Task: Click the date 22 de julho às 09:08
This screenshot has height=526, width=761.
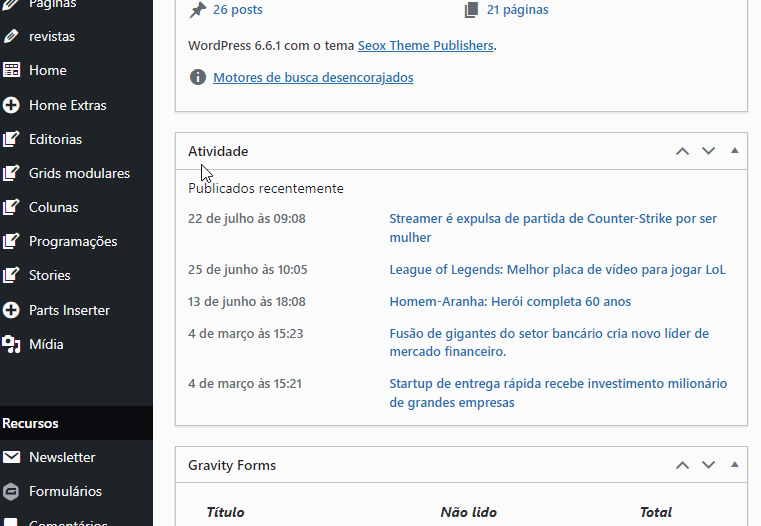Action: 247,219
